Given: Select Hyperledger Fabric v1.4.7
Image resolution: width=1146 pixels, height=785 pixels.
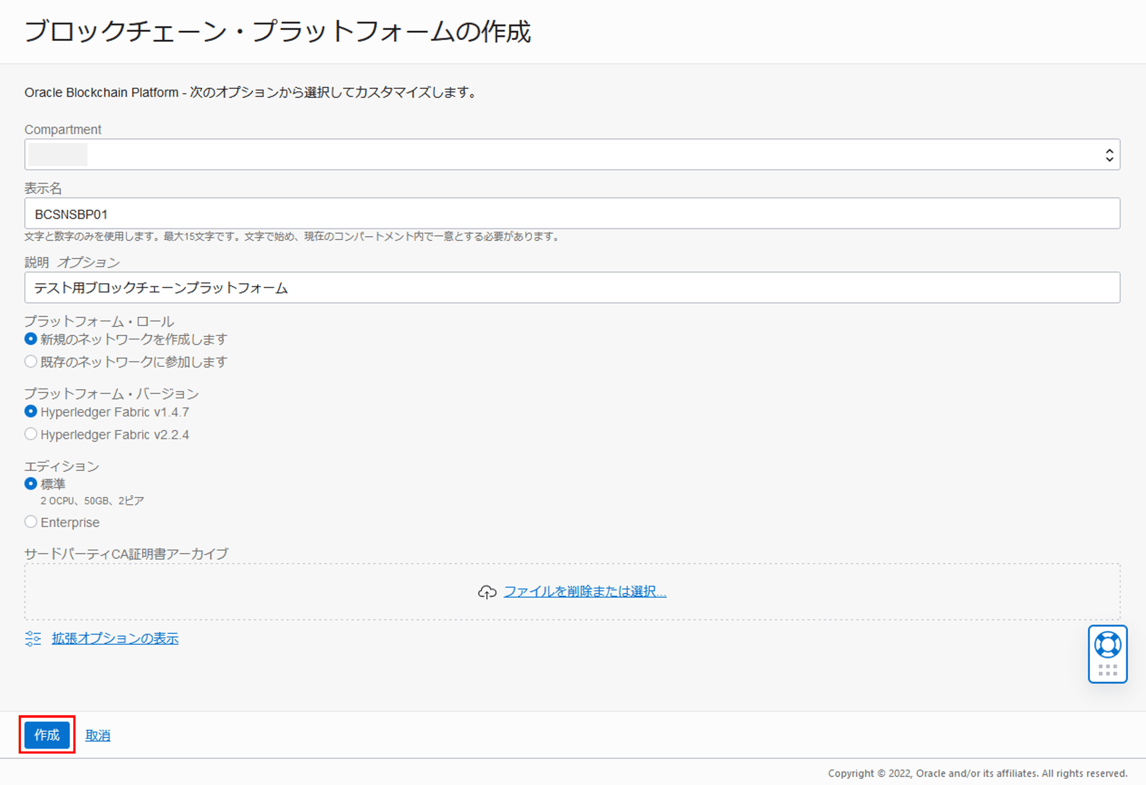Looking at the screenshot, I should point(29,411).
